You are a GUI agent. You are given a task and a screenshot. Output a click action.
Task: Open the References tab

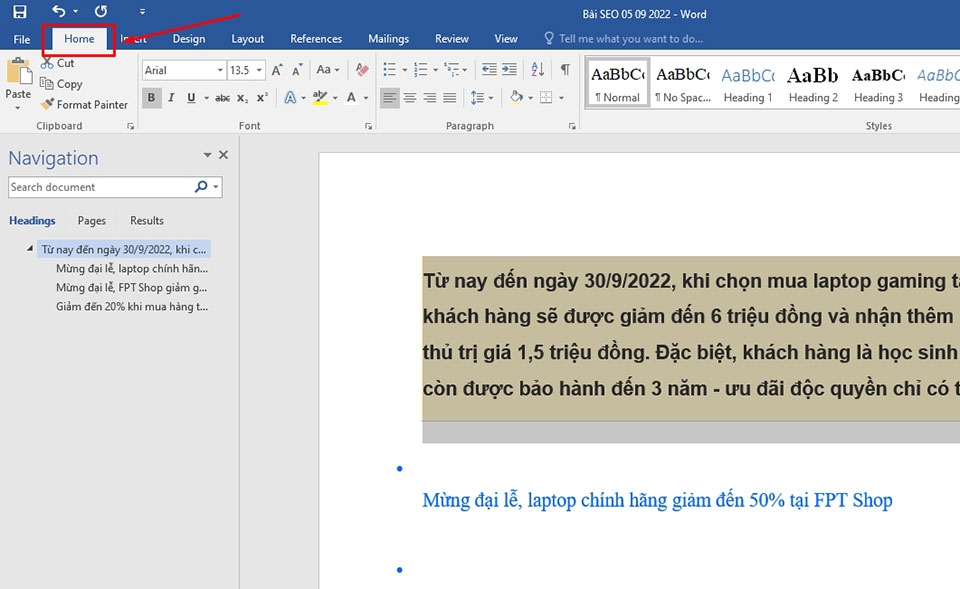316,39
